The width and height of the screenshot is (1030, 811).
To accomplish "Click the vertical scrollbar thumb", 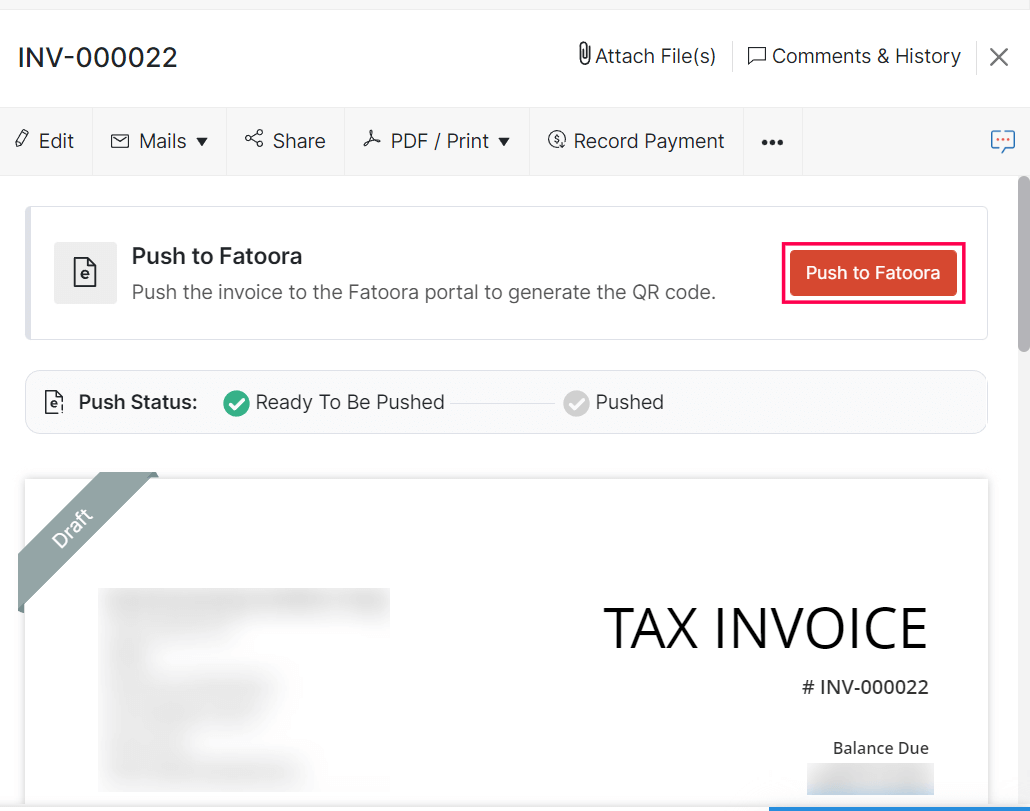I will [1023, 263].
